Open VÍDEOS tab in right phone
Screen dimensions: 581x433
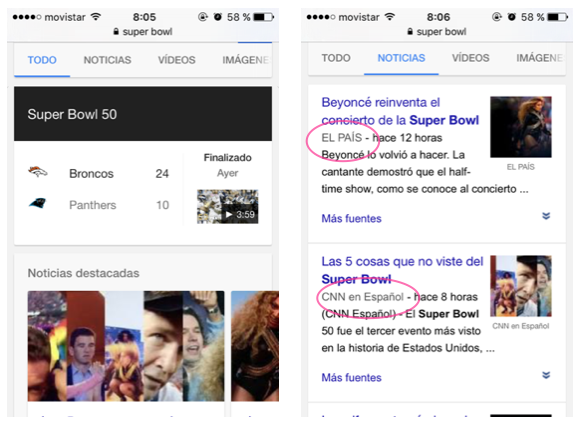(470, 58)
